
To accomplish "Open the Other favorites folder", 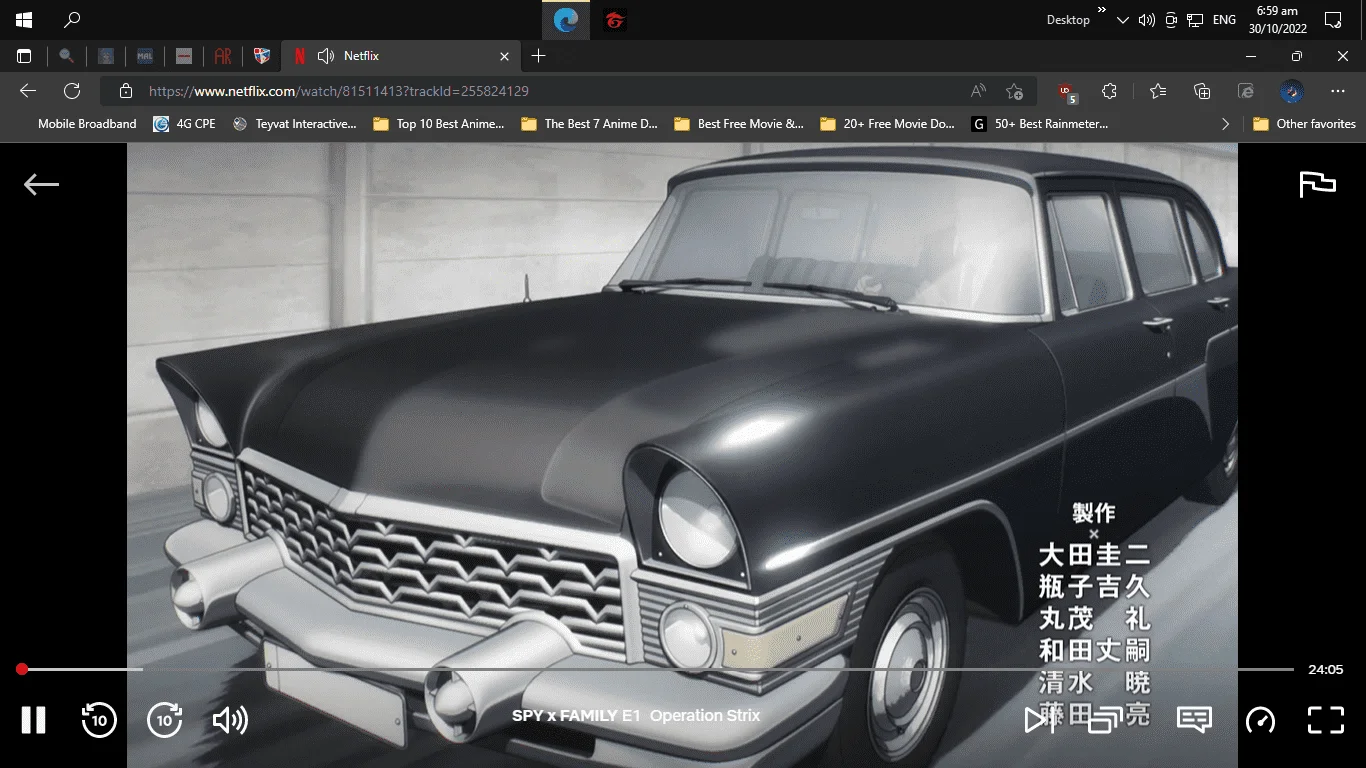I will click(1303, 124).
